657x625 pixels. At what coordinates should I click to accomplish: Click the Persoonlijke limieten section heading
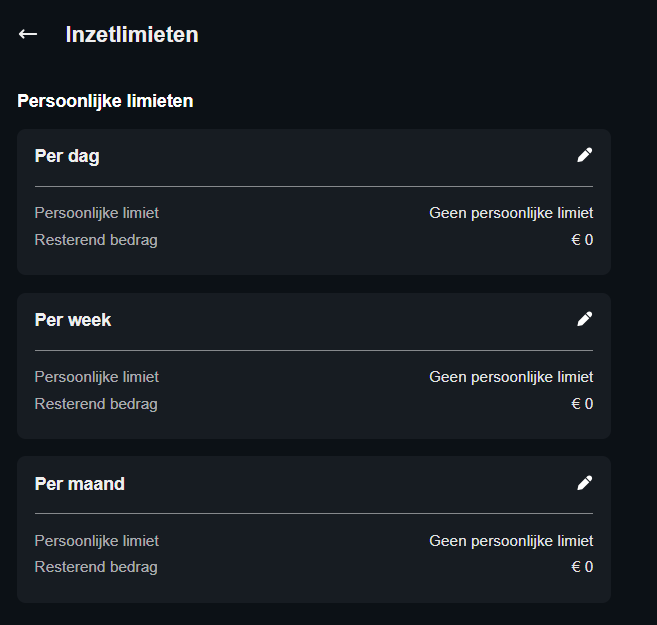[105, 100]
